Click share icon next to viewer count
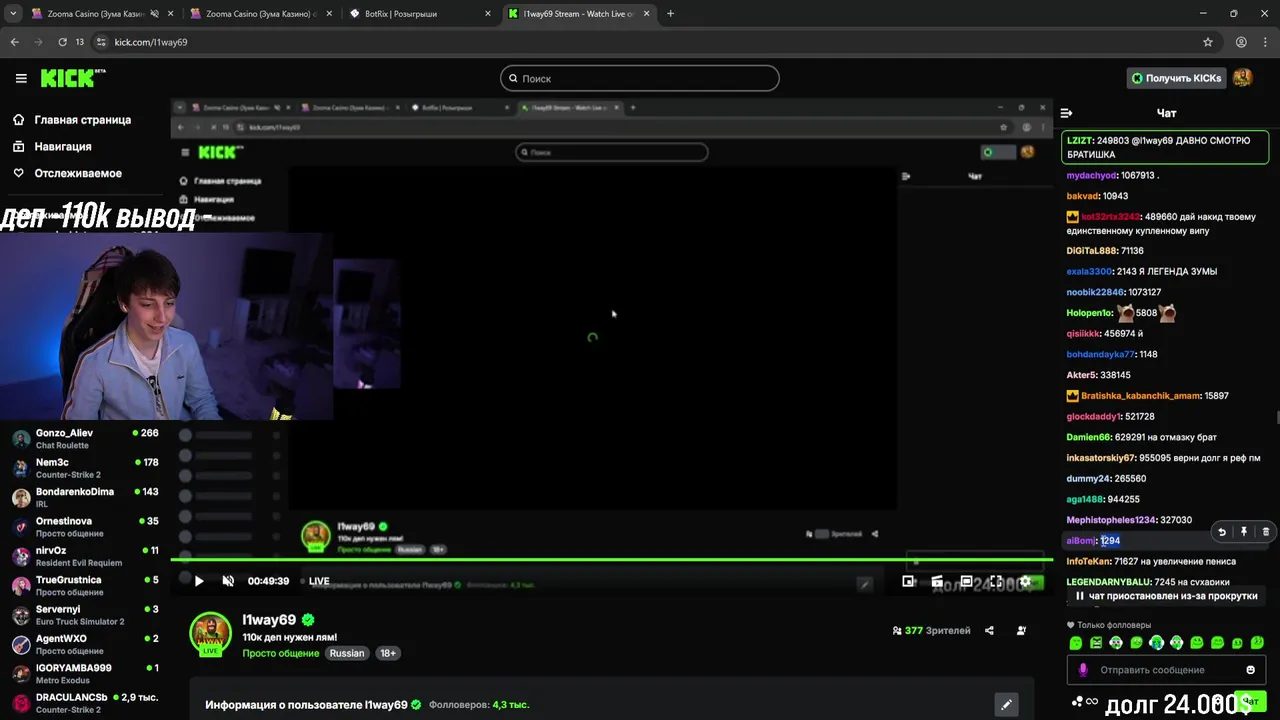 [x=989, y=630]
